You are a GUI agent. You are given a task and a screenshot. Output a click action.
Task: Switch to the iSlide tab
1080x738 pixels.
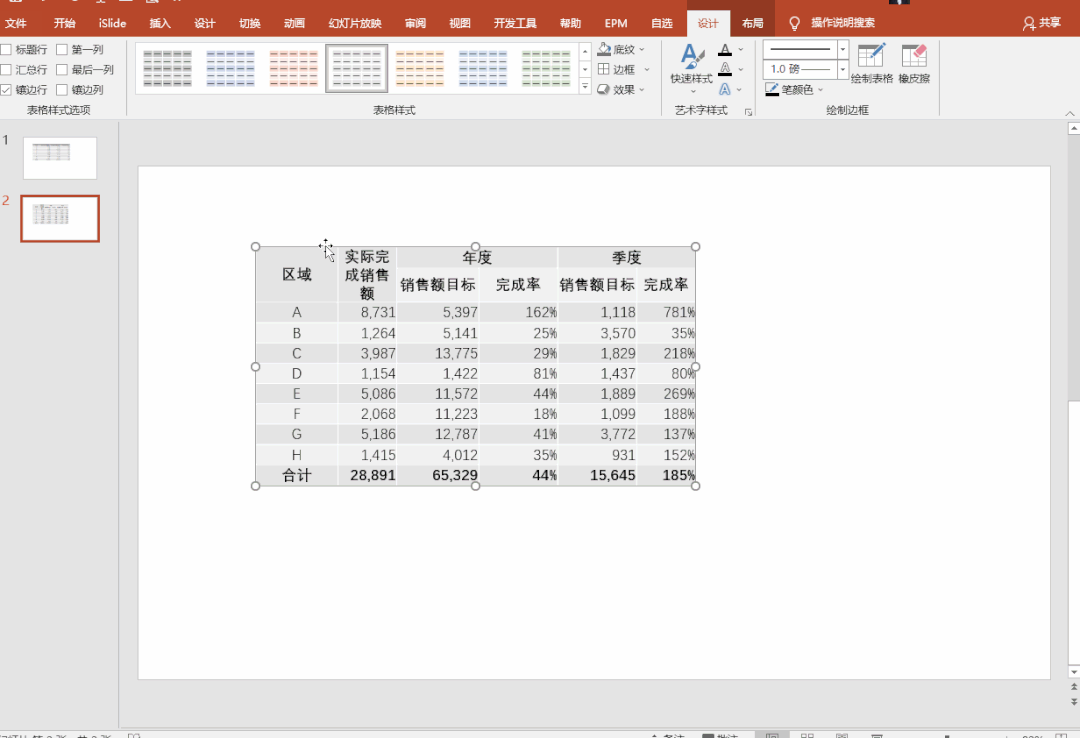pyautogui.click(x=112, y=23)
